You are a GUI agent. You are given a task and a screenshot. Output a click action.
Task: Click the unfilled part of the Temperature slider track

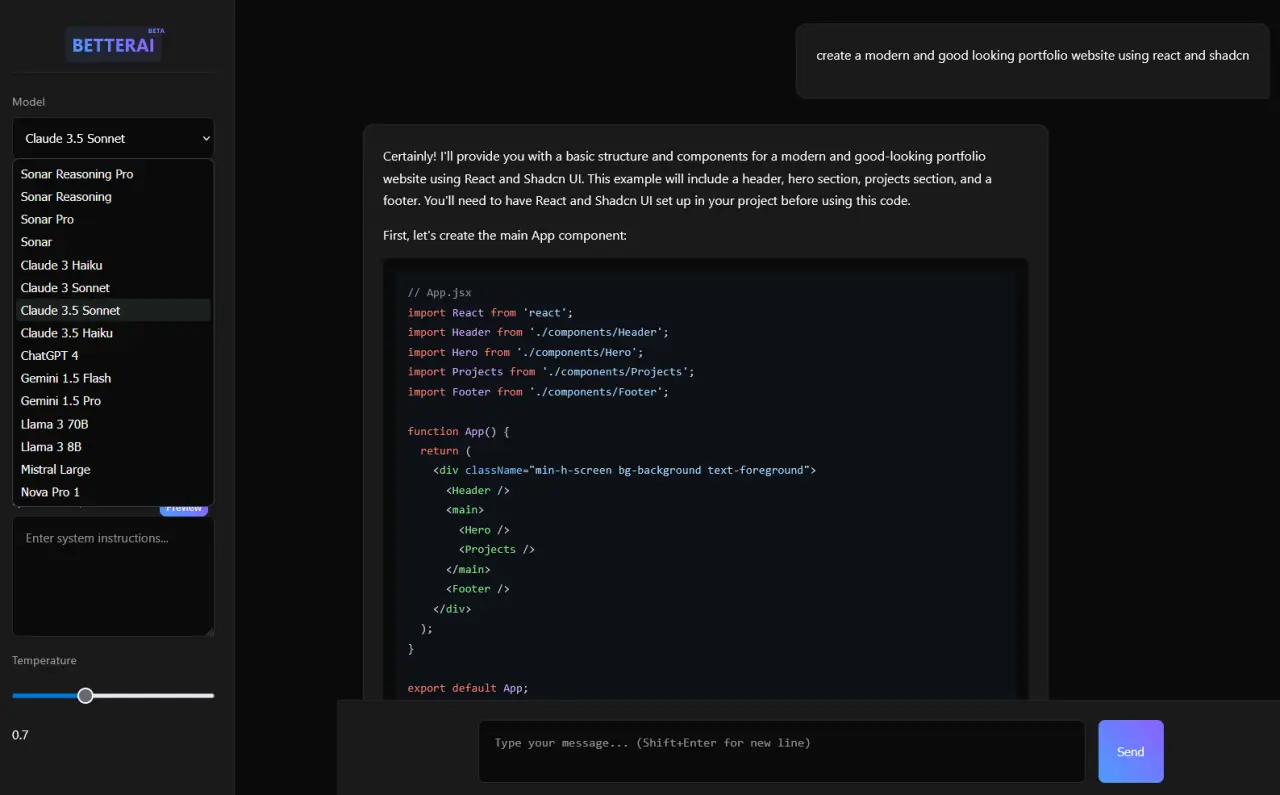click(x=153, y=695)
